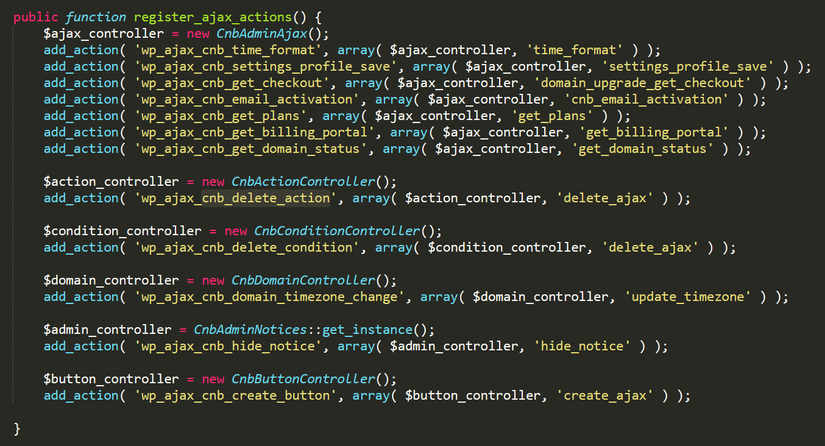The height and width of the screenshot is (446, 825).
Task: Select the CnbDomainController class name
Action: coord(304,280)
